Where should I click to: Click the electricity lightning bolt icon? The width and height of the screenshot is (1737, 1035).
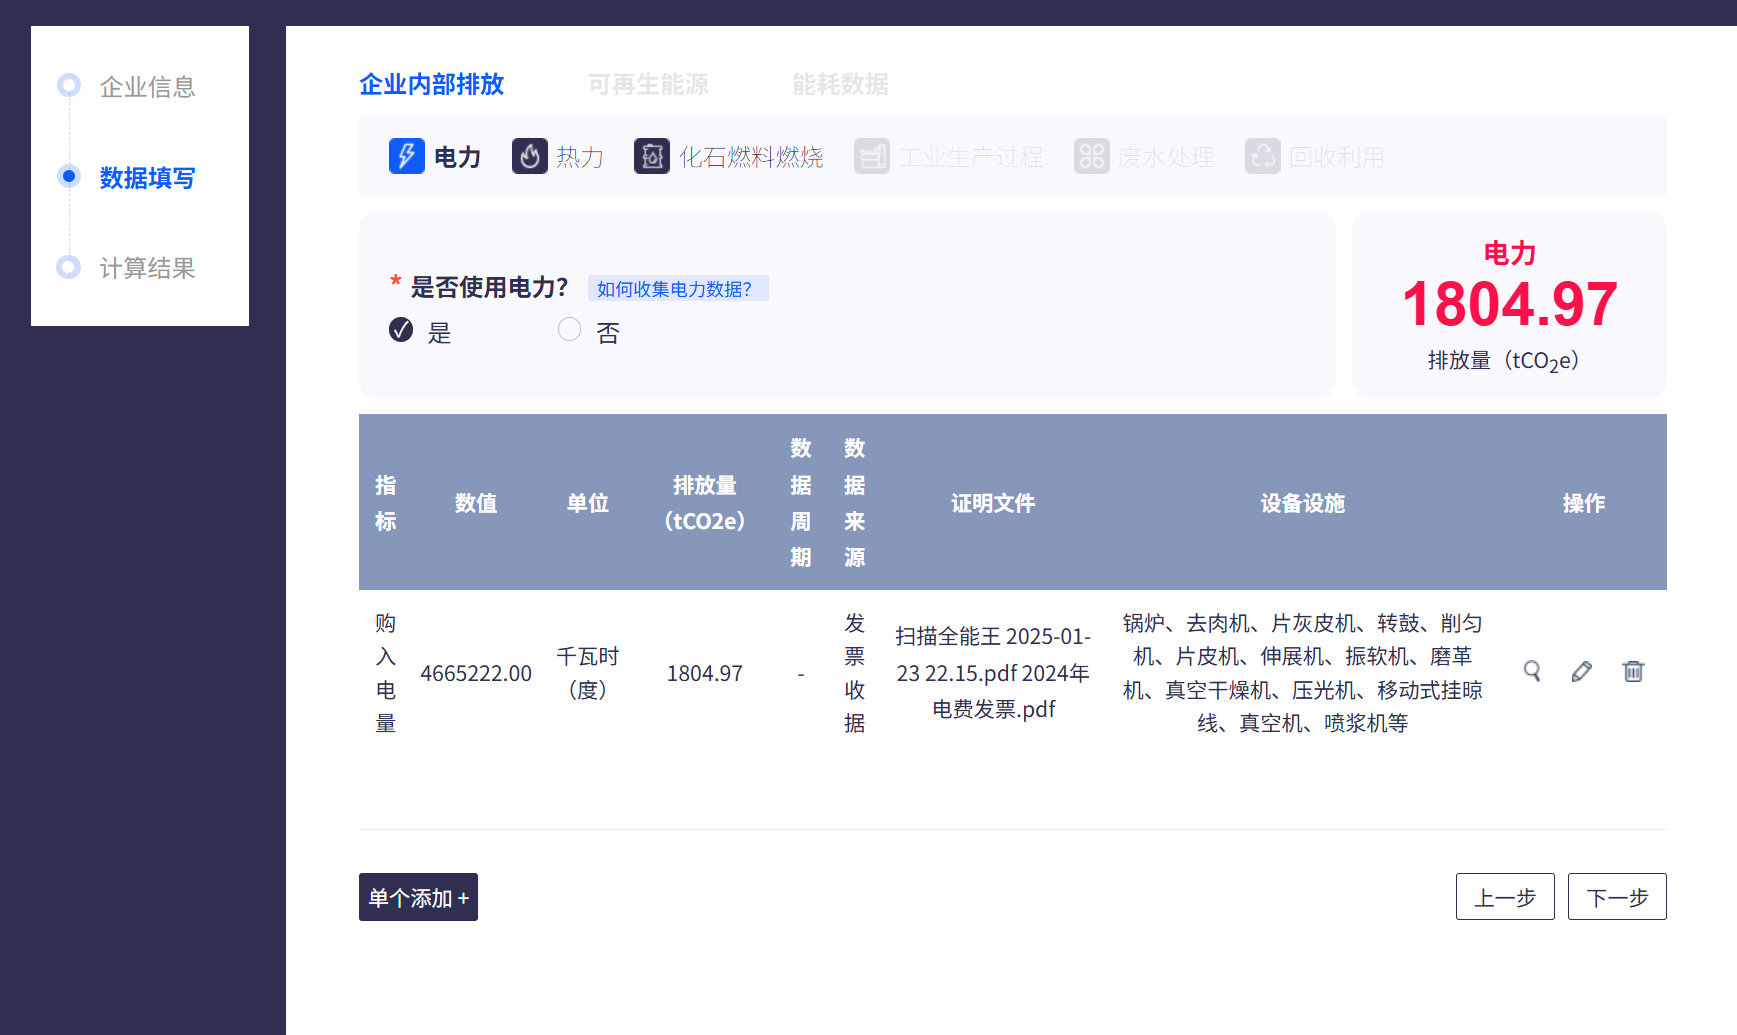(407, 156)
